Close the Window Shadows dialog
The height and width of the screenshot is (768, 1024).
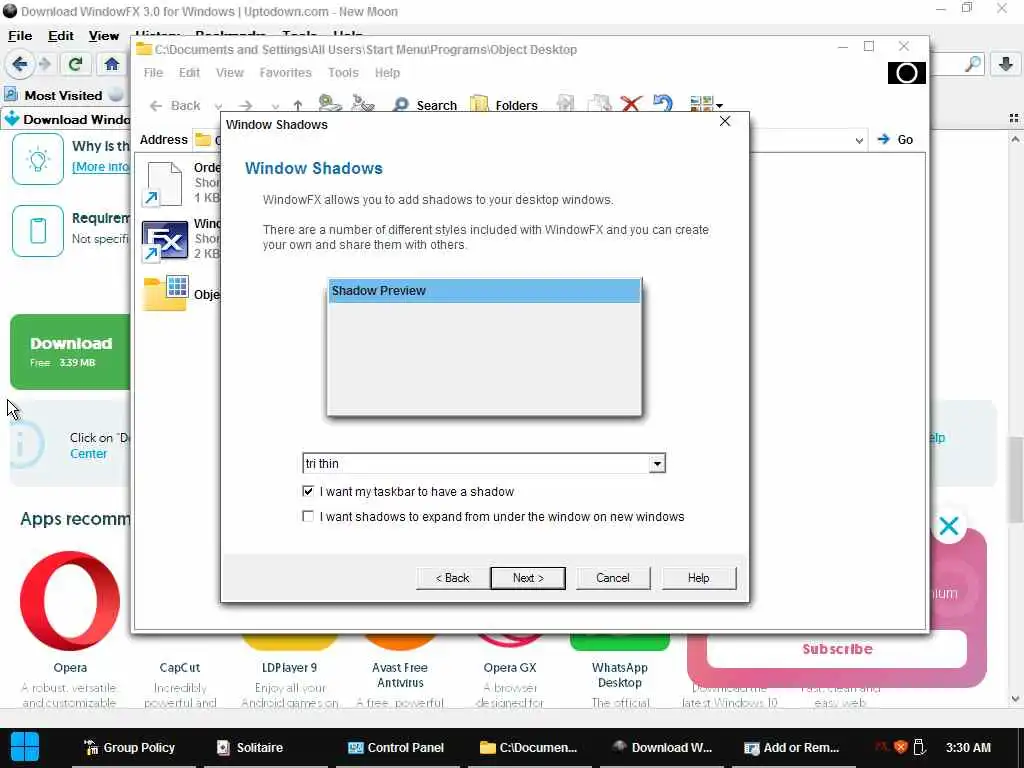(x=725, y=121)
